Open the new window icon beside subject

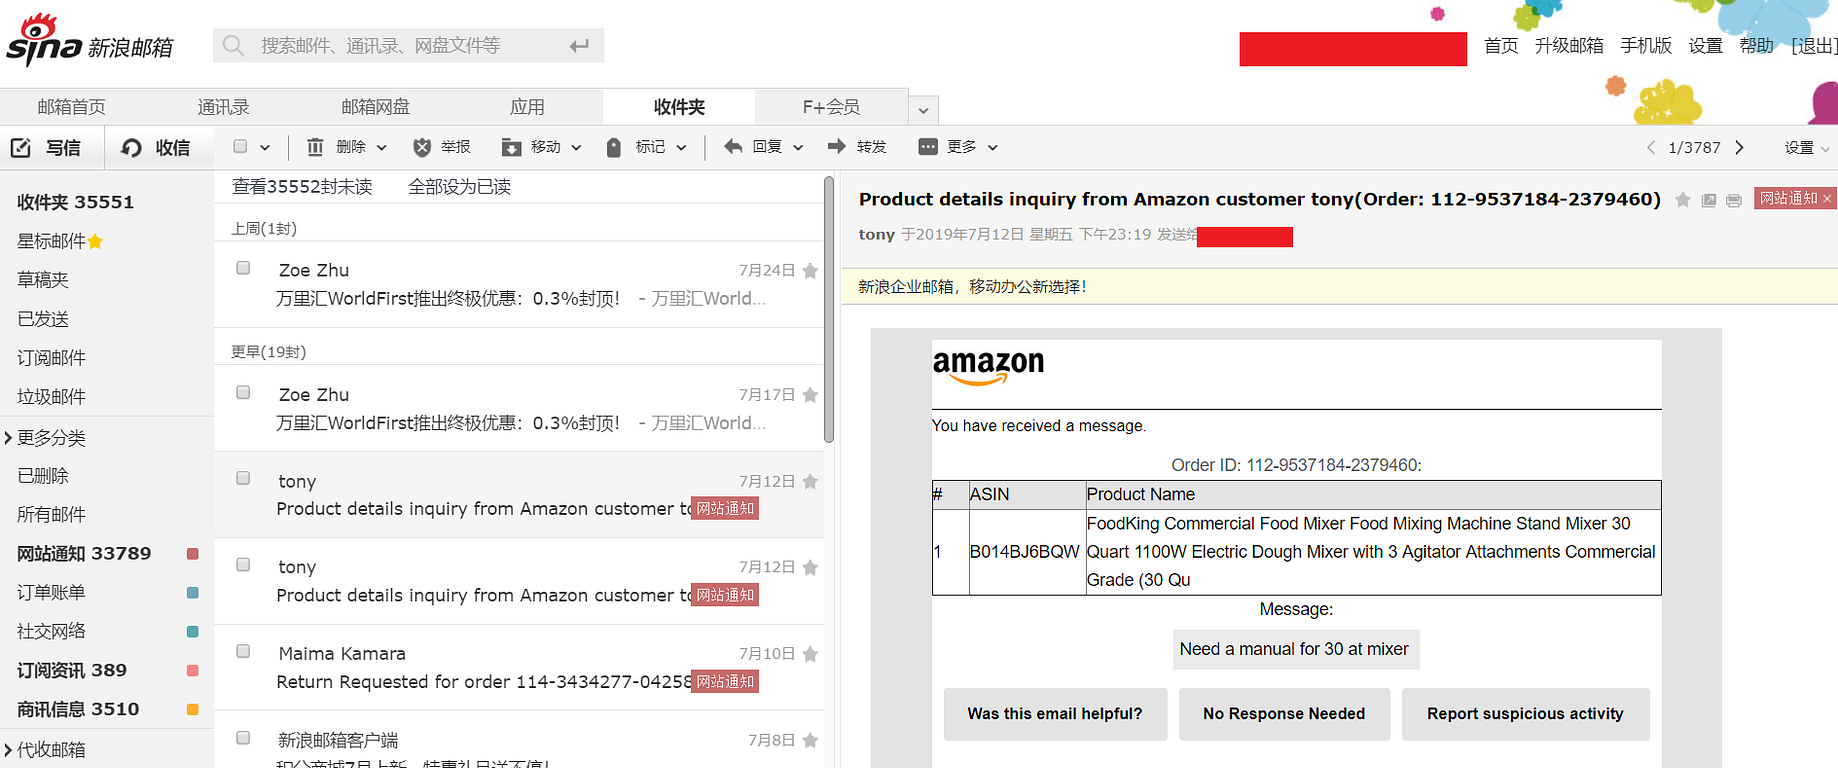point(1709,200)
